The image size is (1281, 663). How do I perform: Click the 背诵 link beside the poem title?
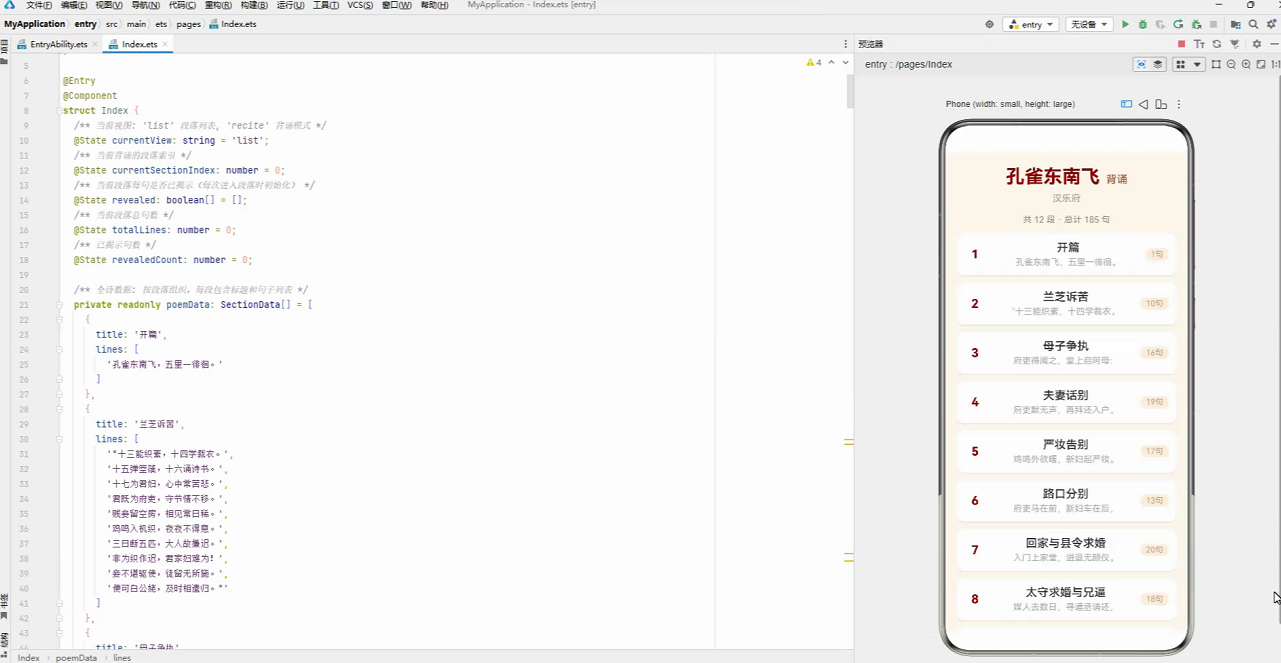pyautogui.click(x=1117, y=179)
